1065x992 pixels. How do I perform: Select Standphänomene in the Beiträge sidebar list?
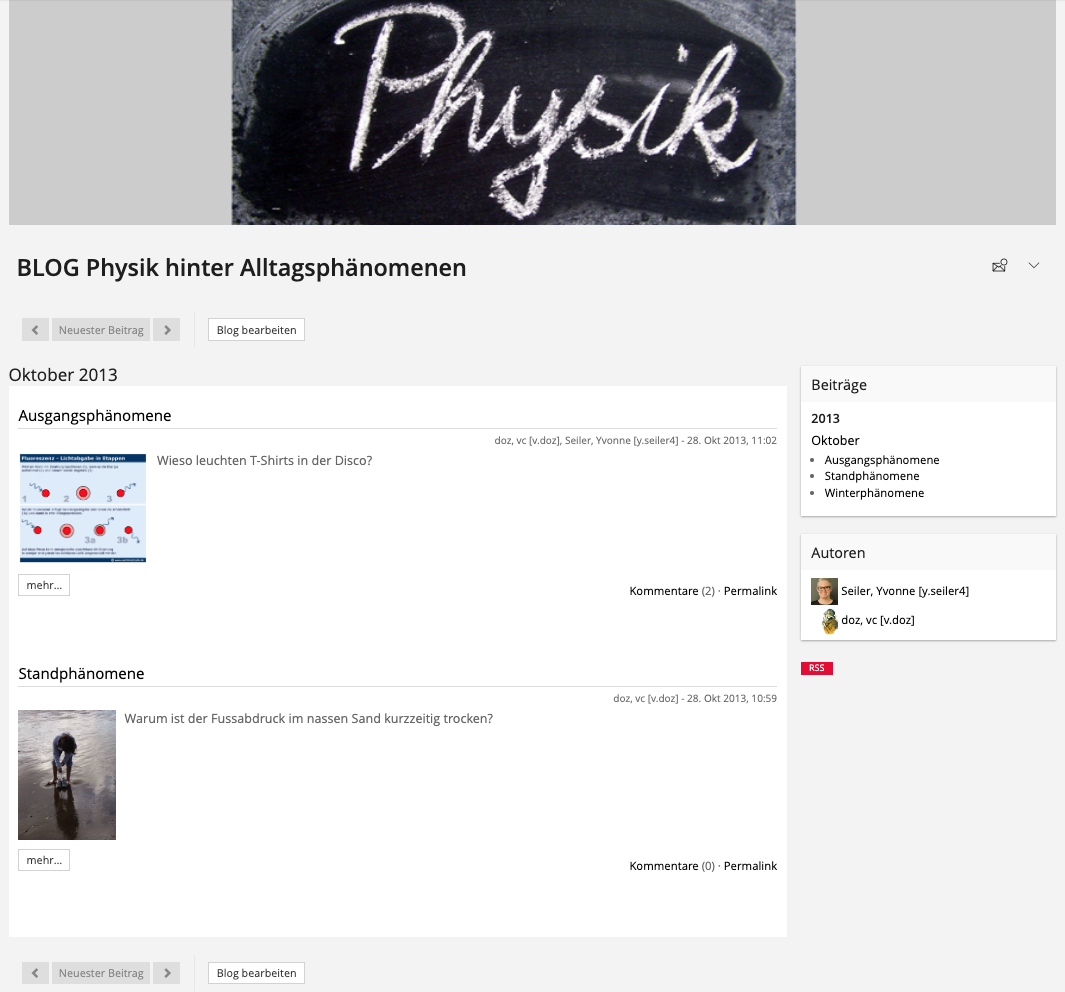click(x=872, y=477)
